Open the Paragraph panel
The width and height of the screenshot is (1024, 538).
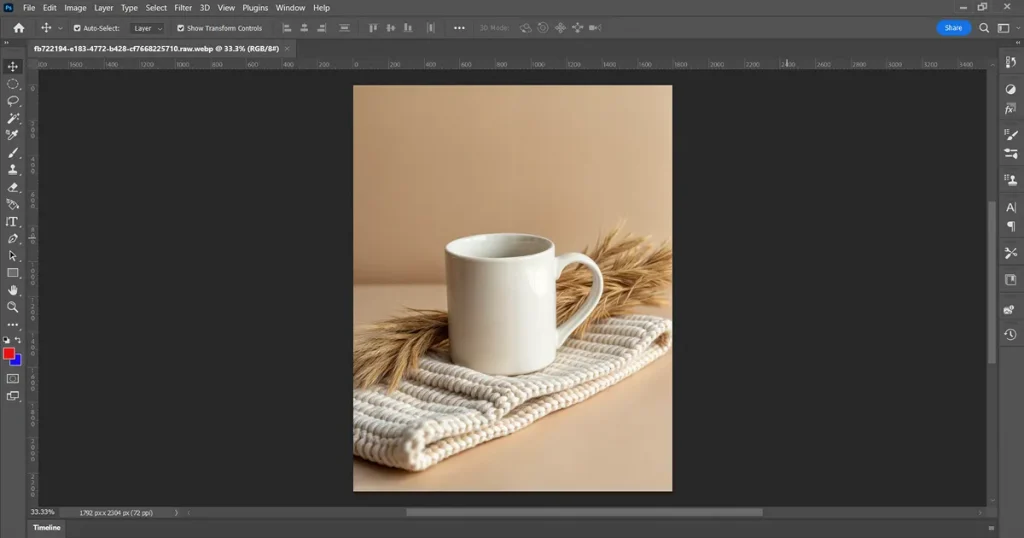(1010, 226)
